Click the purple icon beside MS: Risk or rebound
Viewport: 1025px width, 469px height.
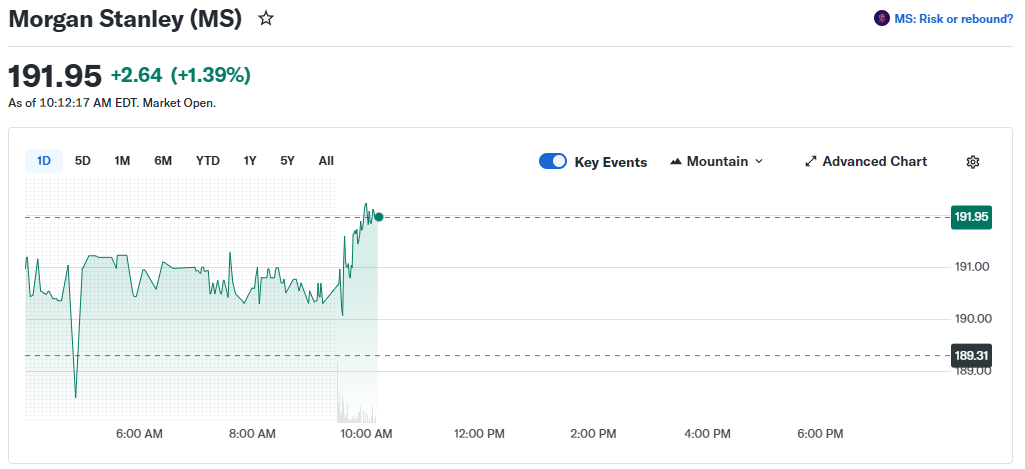pyautogui.click(x=881, y=18)
